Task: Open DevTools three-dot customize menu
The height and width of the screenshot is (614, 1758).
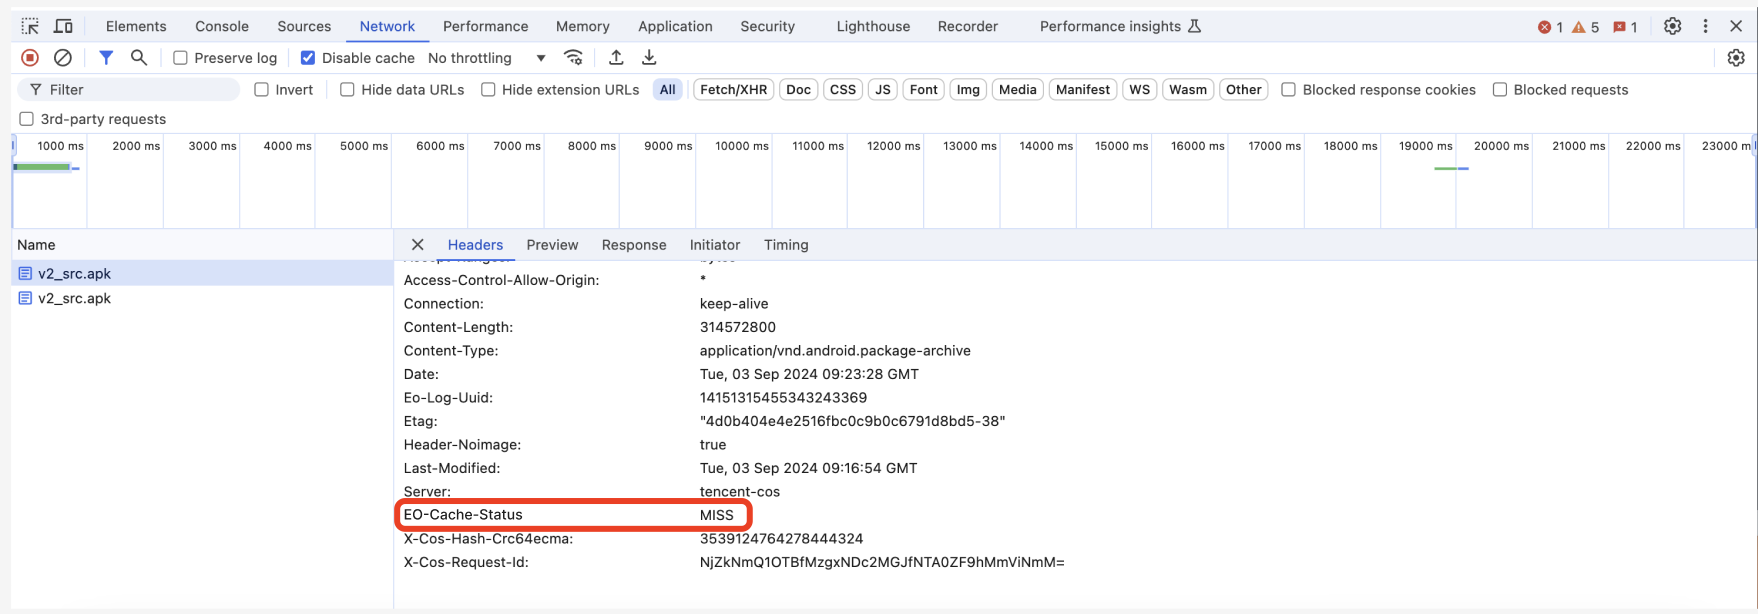Action: click(x=1706, y=26)
